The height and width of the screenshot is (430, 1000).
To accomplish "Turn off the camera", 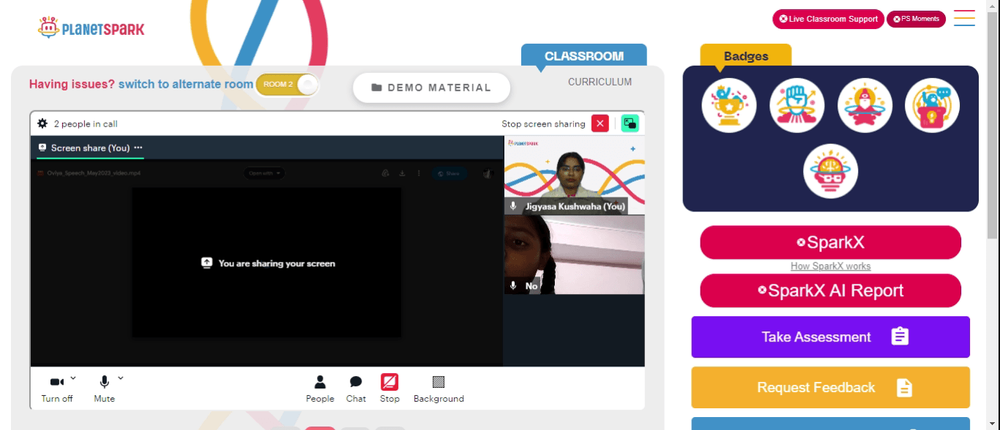I will tap(57, 389).
